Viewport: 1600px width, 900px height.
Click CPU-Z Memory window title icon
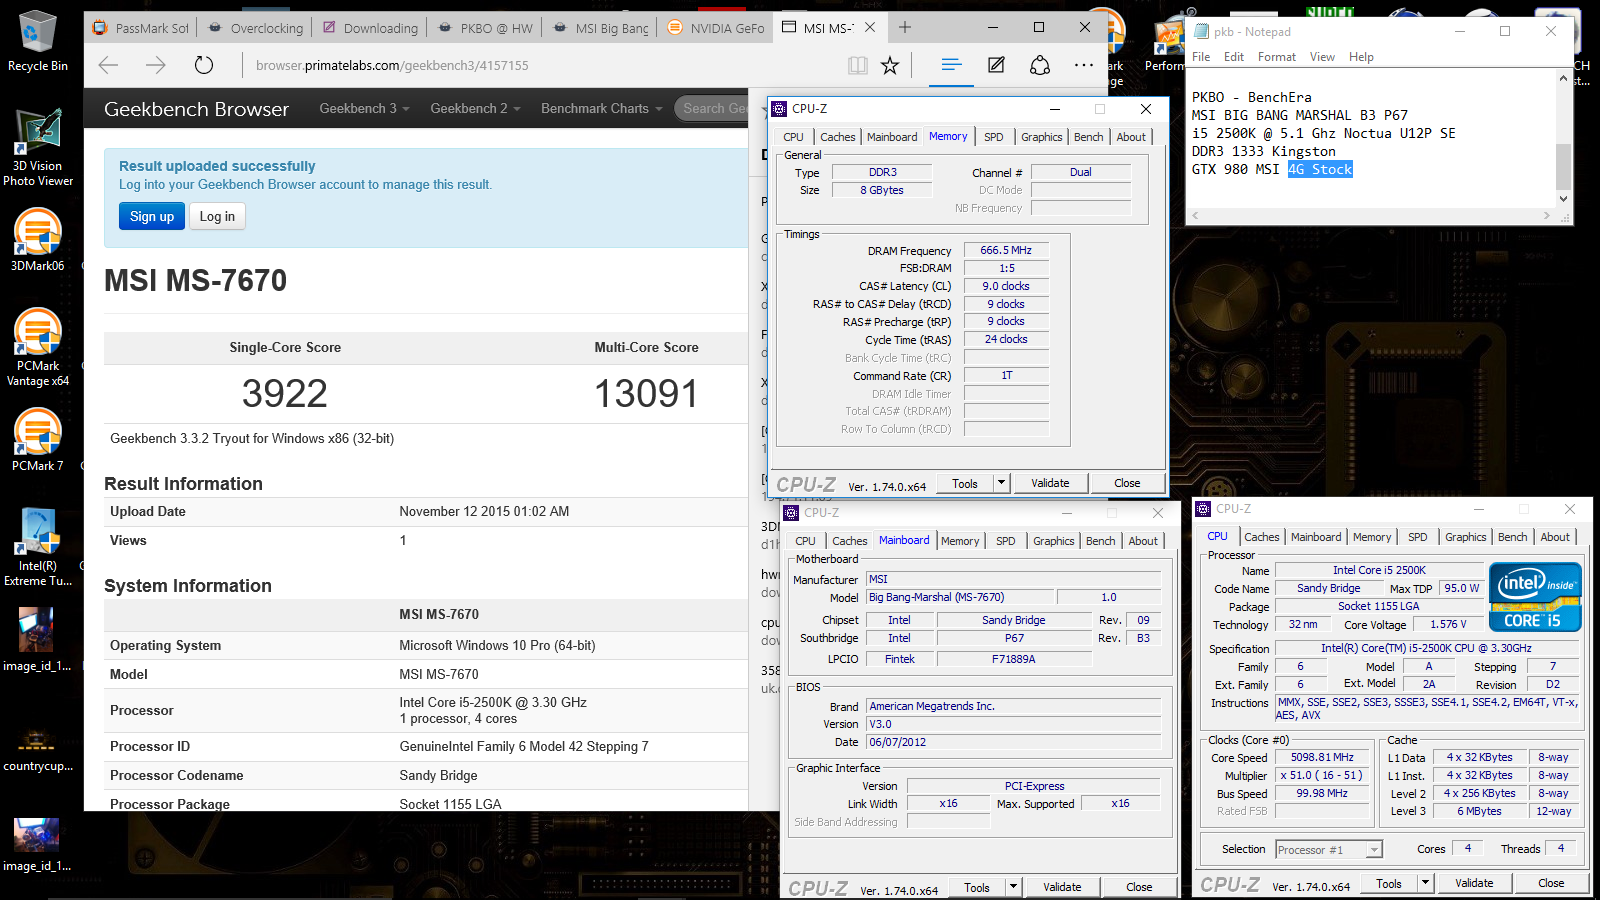[x=779, y=108]
